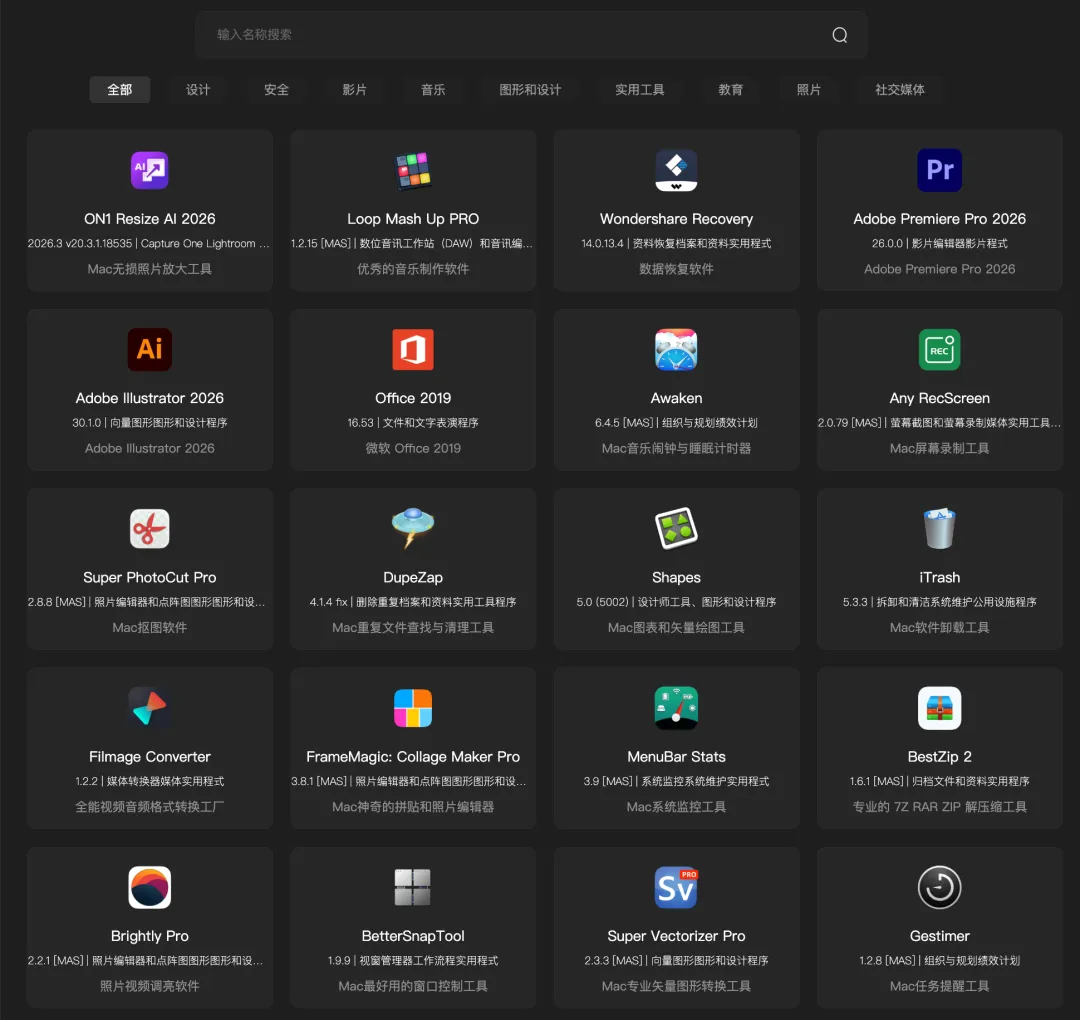The width and height of the screenshot is (1080, 1020).
Task: Open the Filmage Converter icon
Action: [149, 708]
